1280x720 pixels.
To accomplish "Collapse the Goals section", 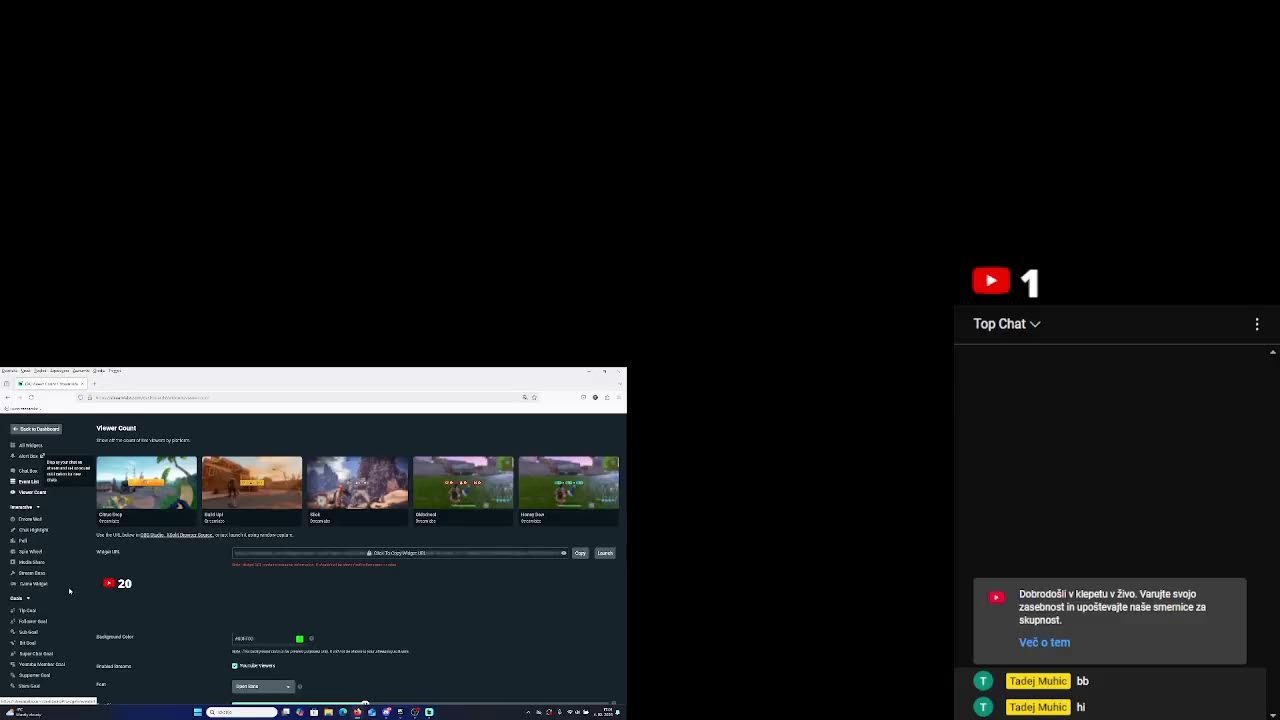I will 20,598.
